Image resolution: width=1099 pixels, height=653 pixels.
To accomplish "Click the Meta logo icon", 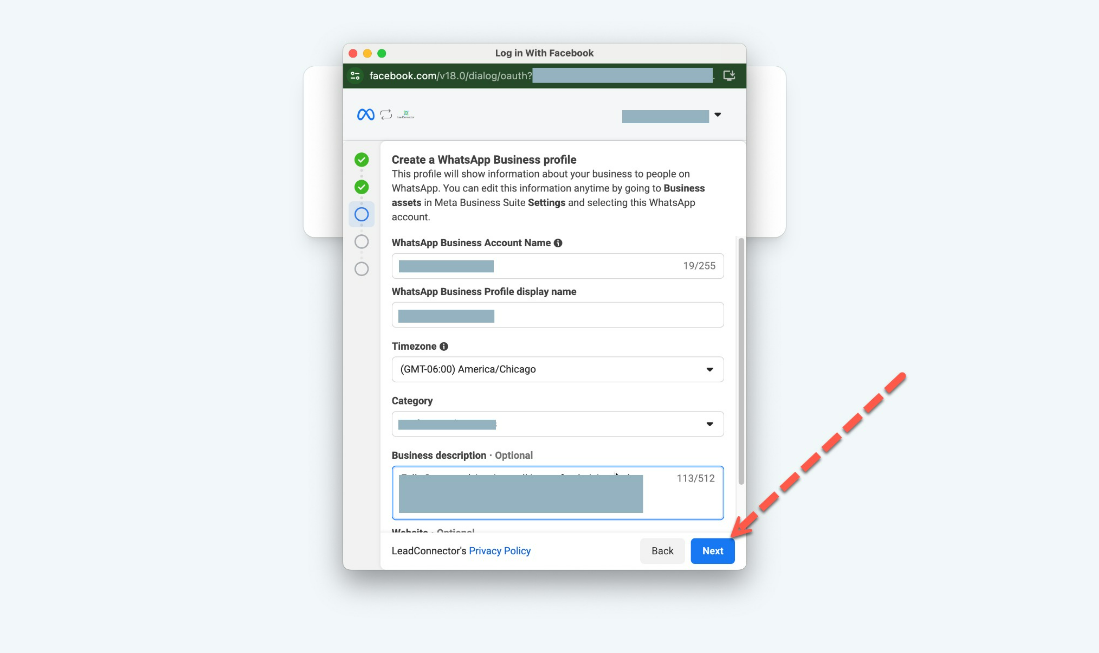I will (366, 115).
